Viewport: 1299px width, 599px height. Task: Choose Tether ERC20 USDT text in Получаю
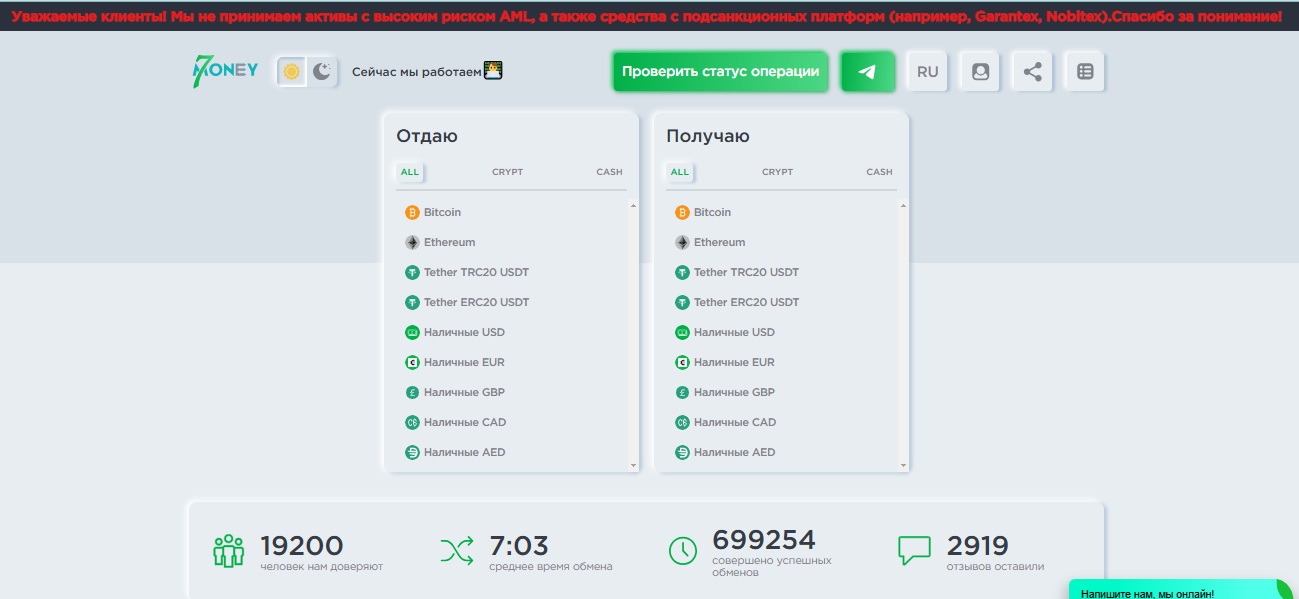coord(746,302)
